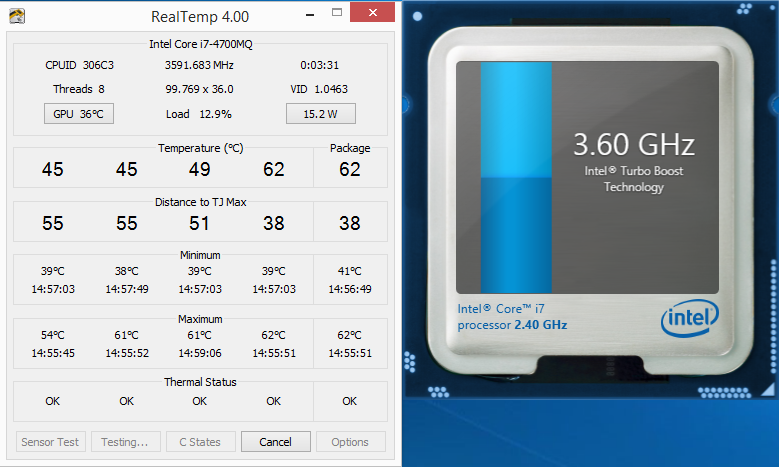Screen dimensions: 779x467
Task: Click the third core temperature 49
Action: point(199,169)
